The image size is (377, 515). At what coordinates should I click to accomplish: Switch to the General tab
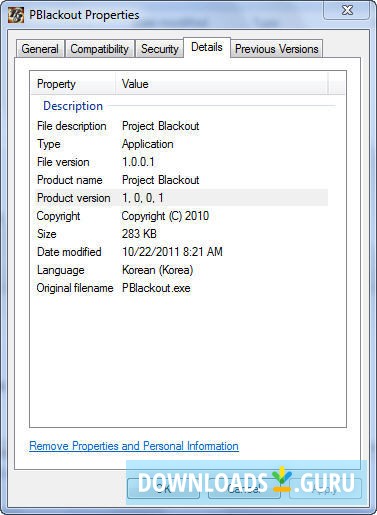tap(40, 49)
